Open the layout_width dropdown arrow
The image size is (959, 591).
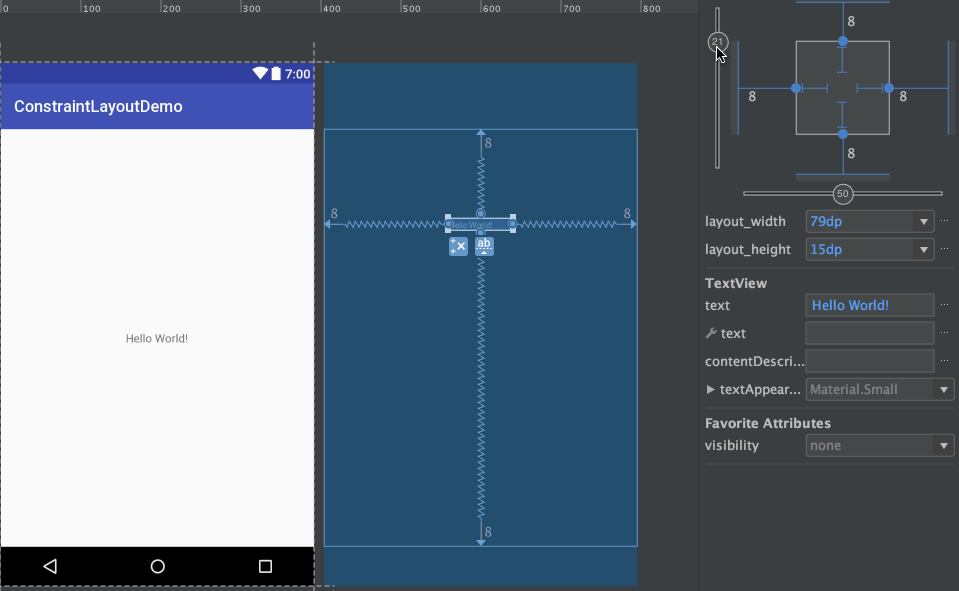924,221
